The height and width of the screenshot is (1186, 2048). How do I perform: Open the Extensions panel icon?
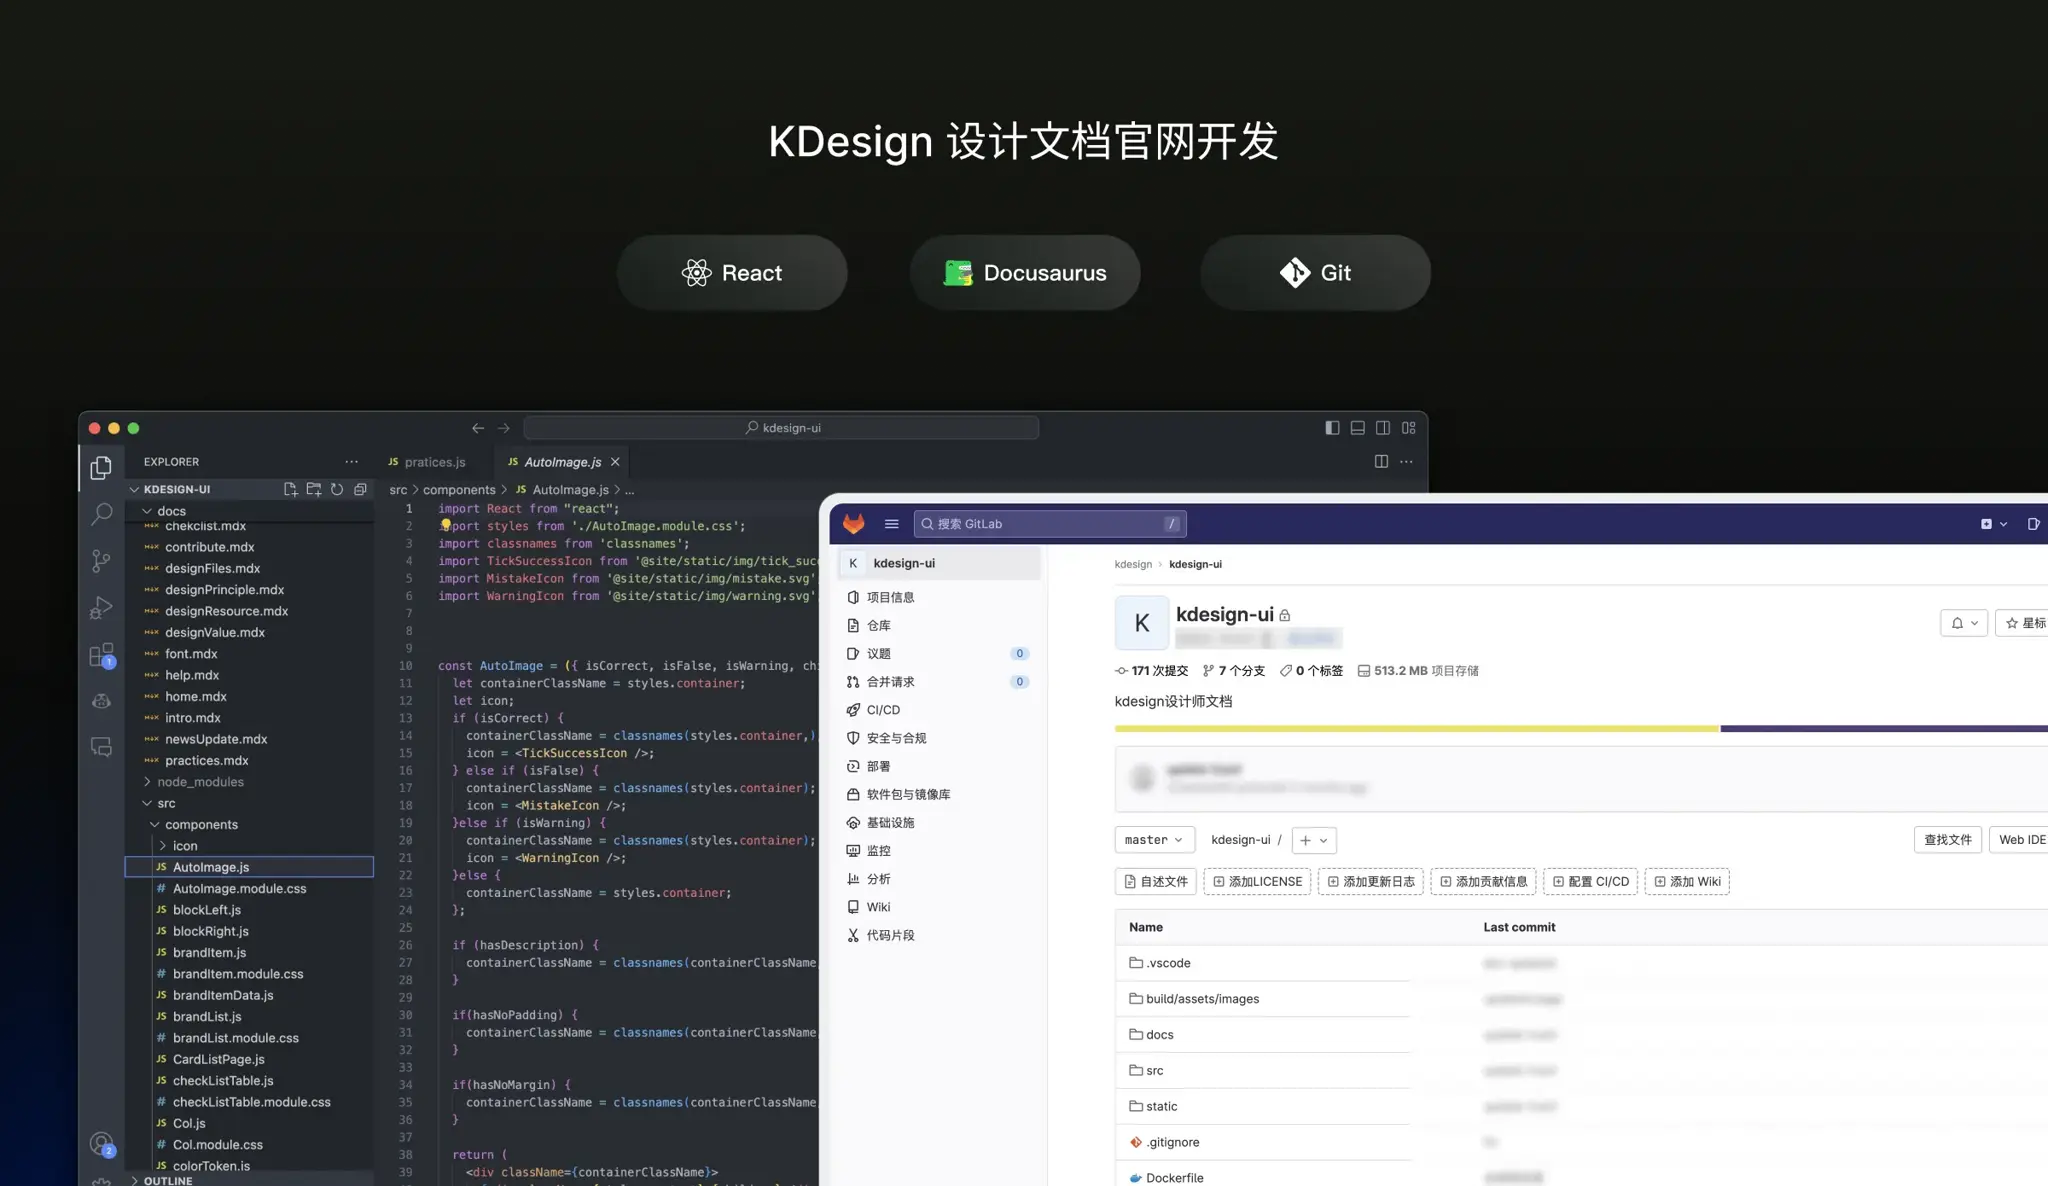(101, 655)
